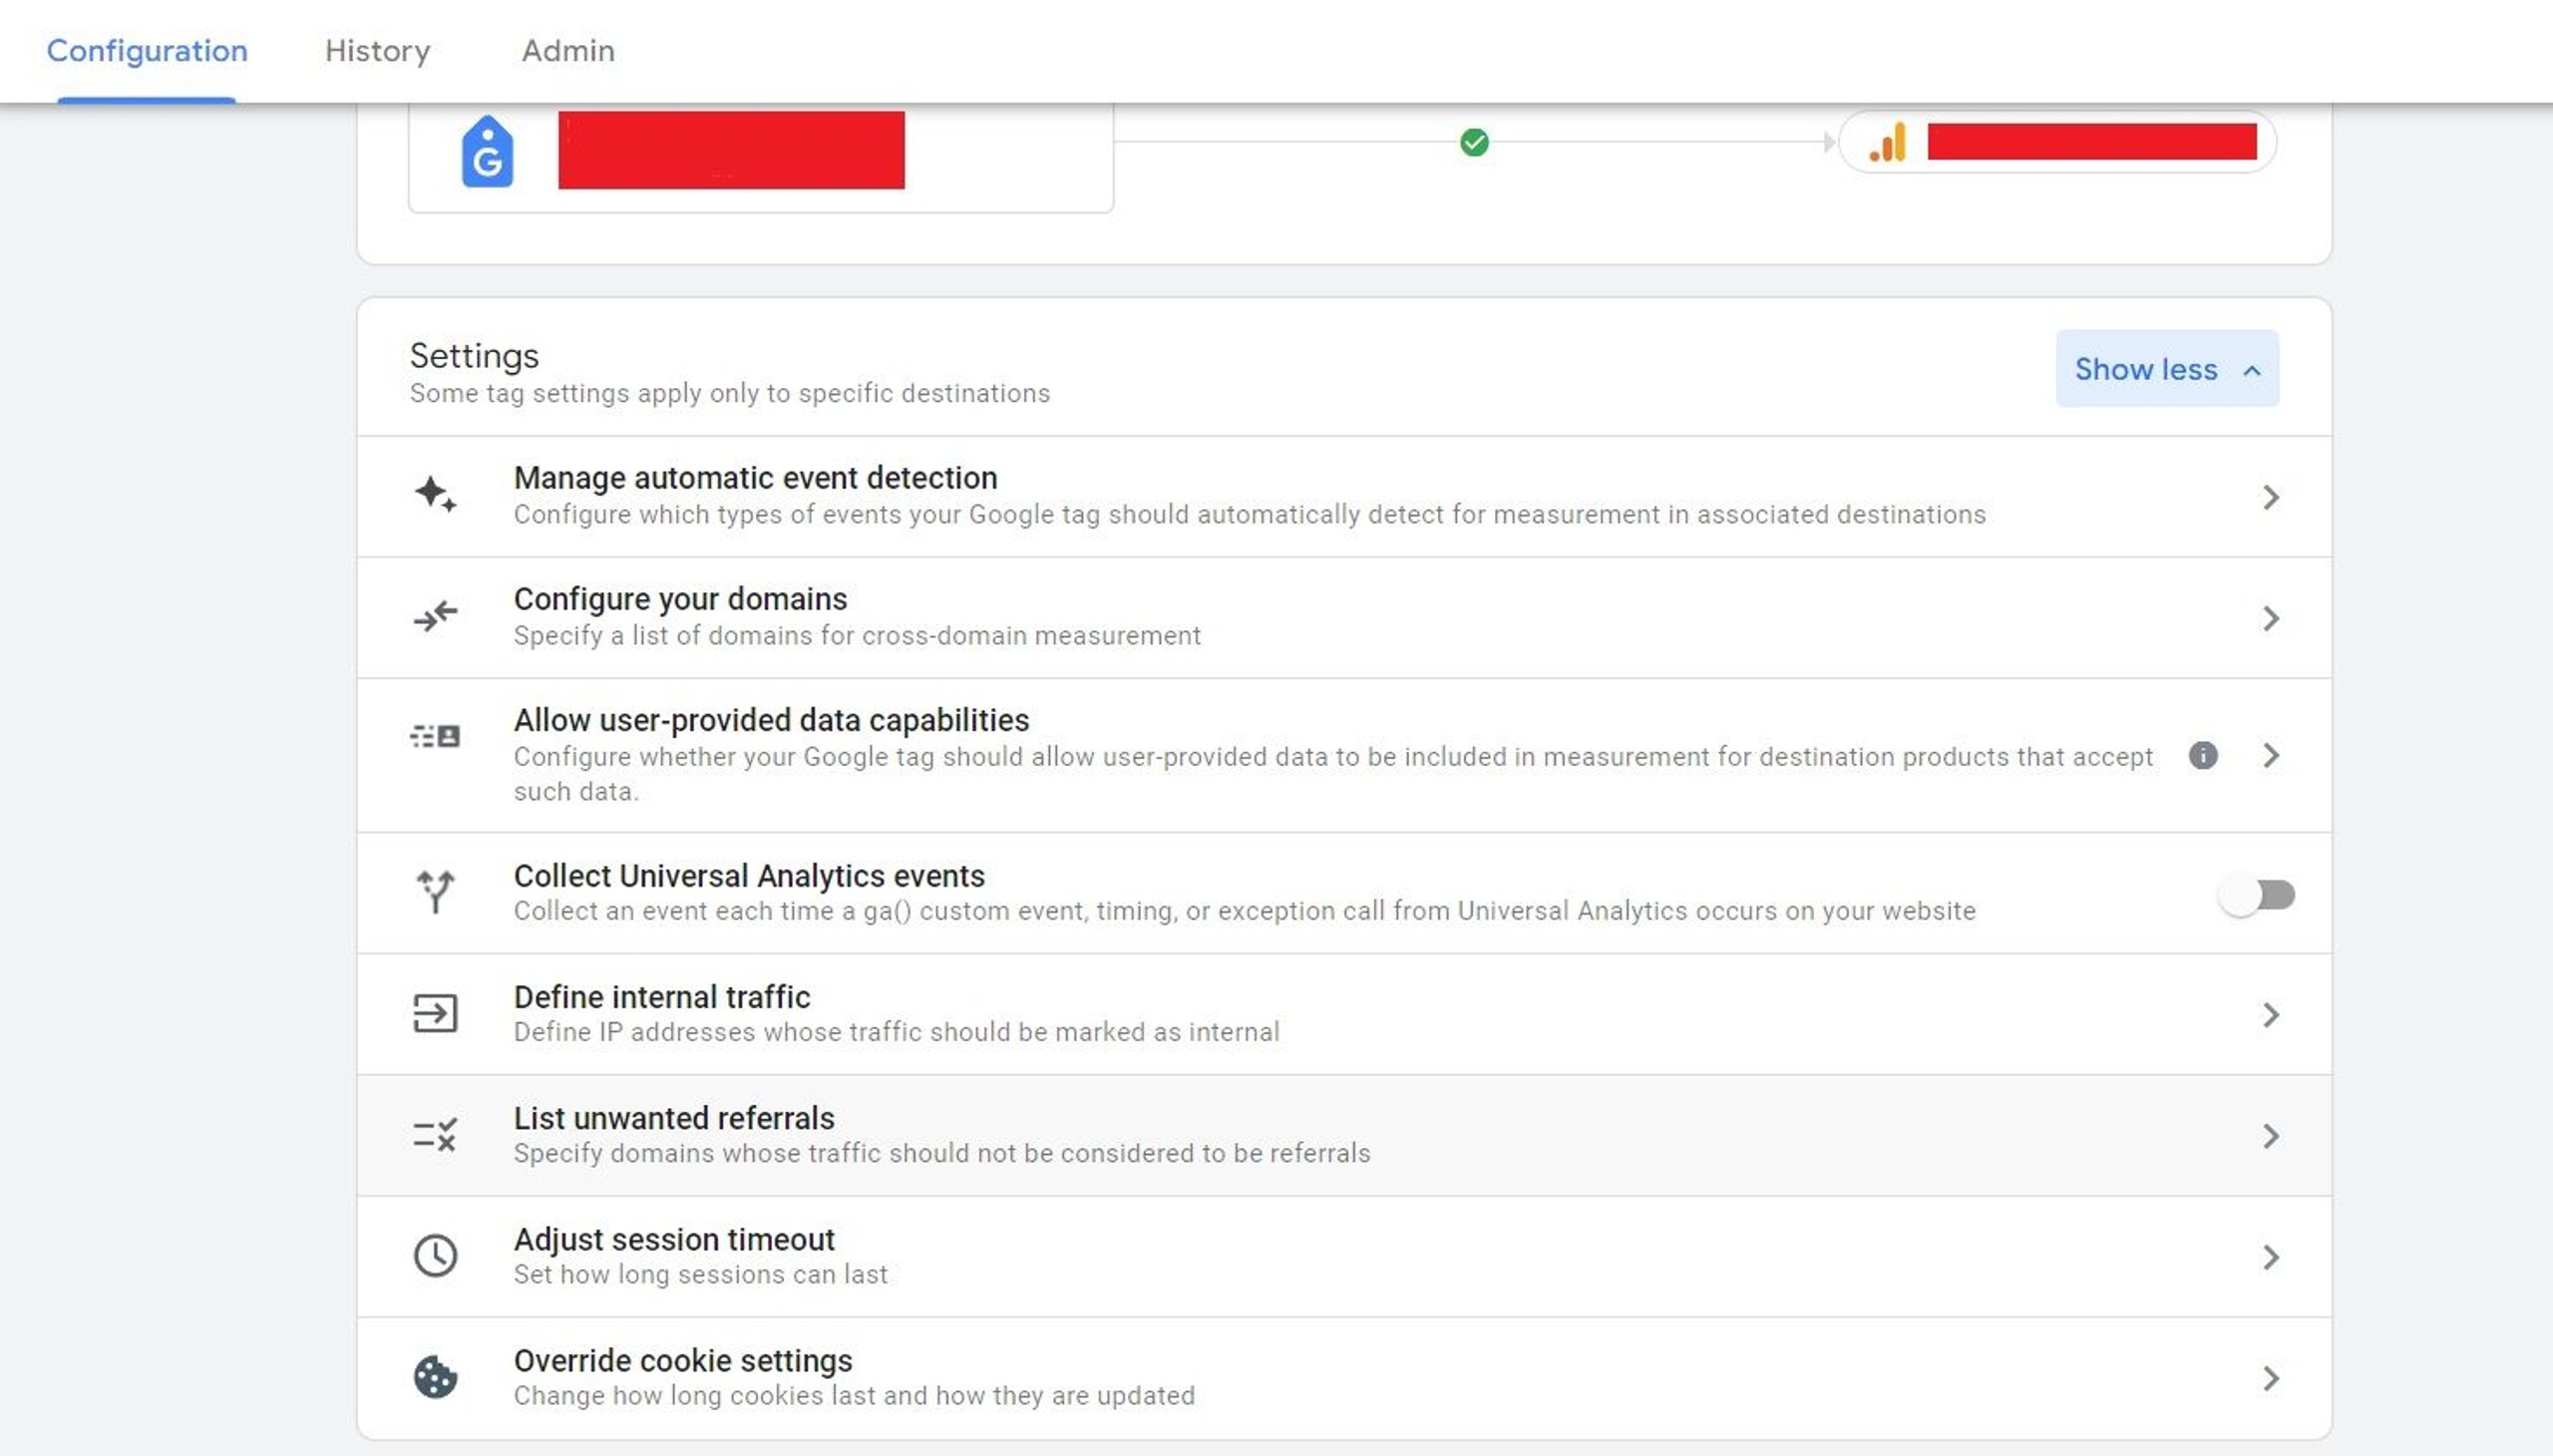The height and width of the screenshot is (1456, 2553).
Task: Collapse settings with Show less
Action: tap(2166, 369)
